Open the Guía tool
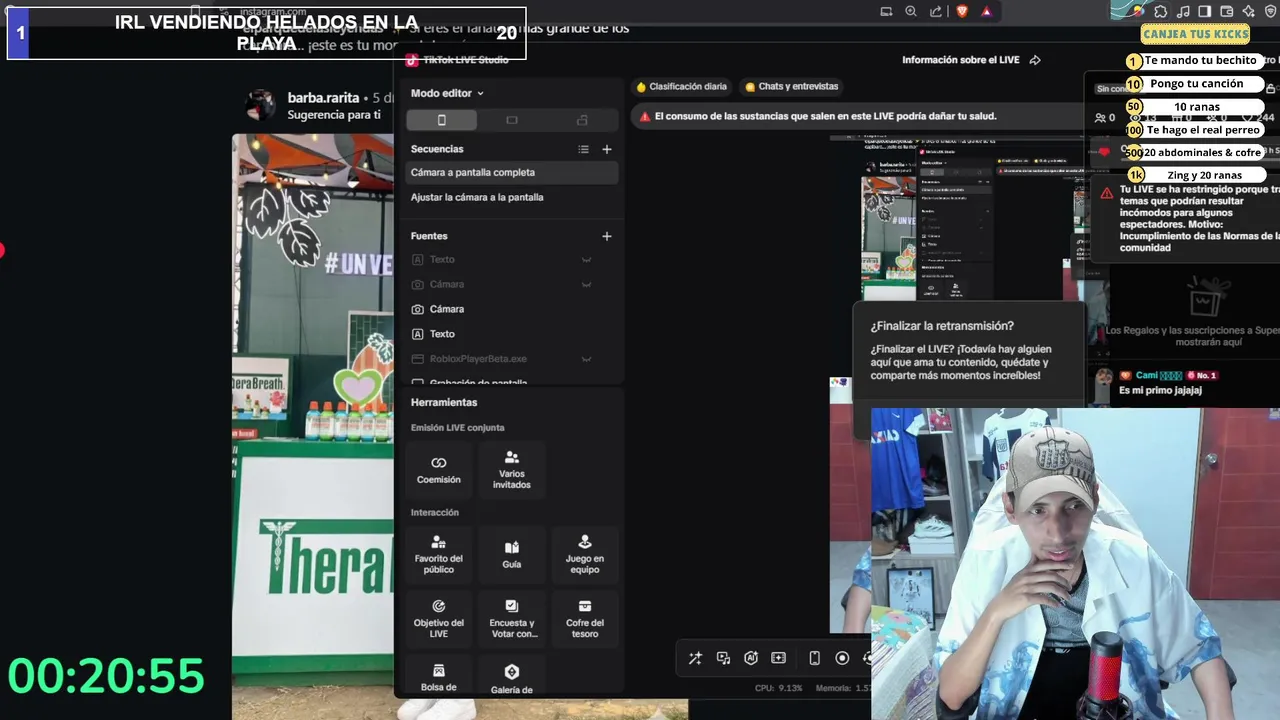Image resolution: width=1280 pixels, height=720 pixels. click(511, 555)
